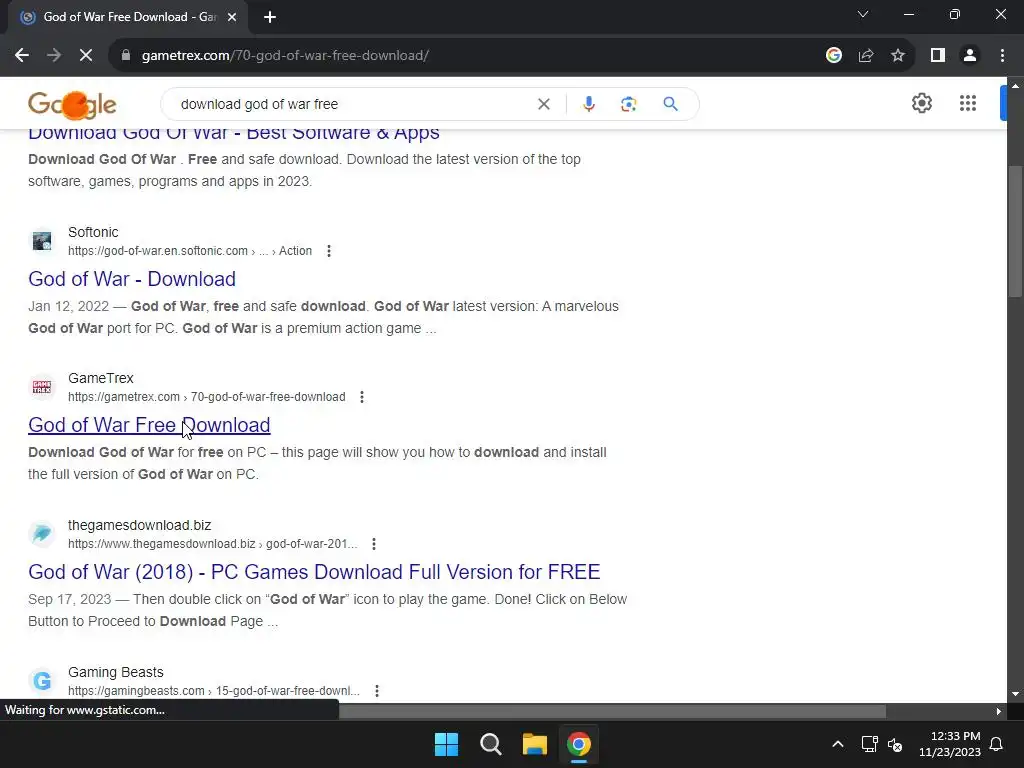Click the muted volume tray icon

895,744
